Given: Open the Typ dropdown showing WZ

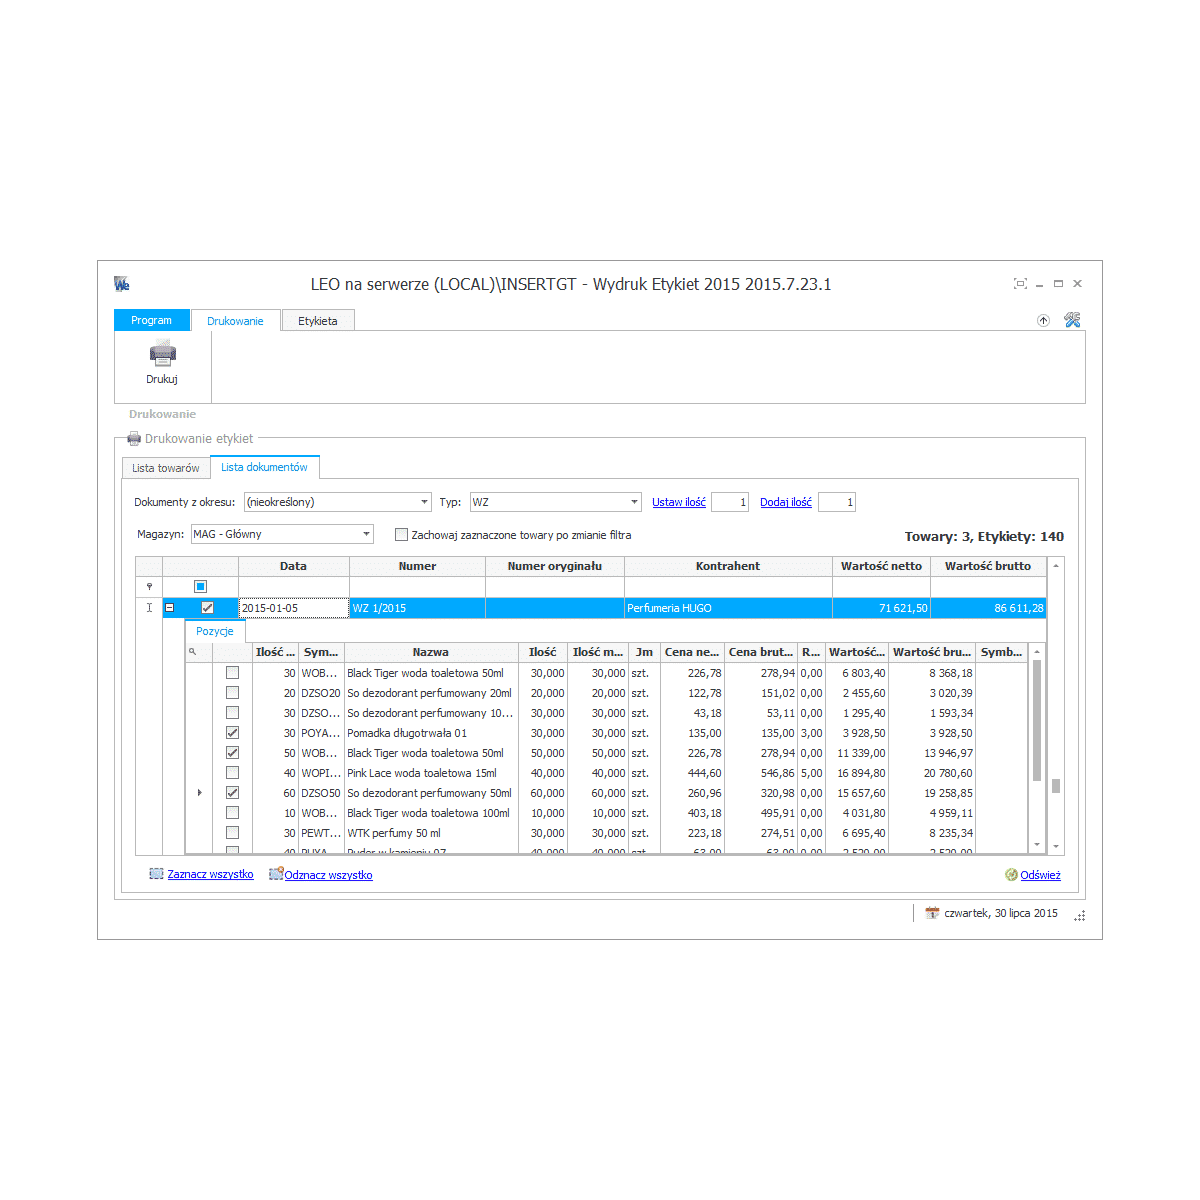Looking at the screenshot, I should tap(634, 502).
